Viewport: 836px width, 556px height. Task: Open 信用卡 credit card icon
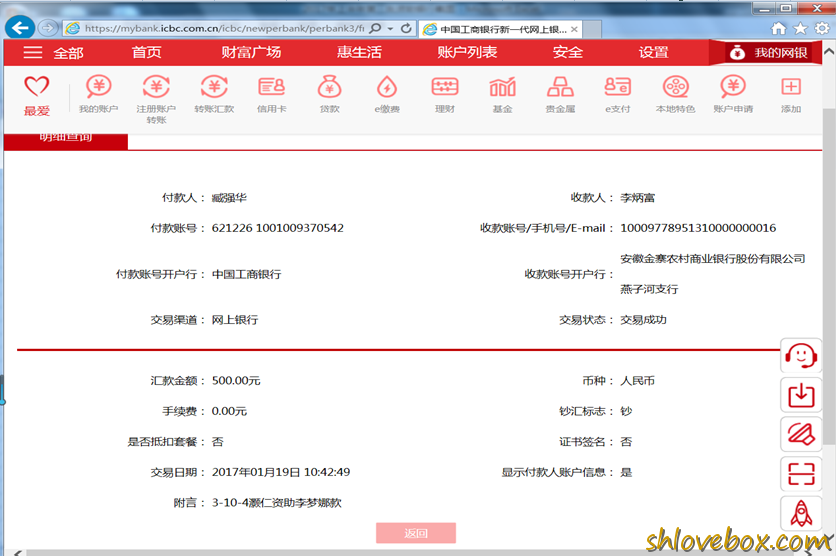click(x=271, y=86)
